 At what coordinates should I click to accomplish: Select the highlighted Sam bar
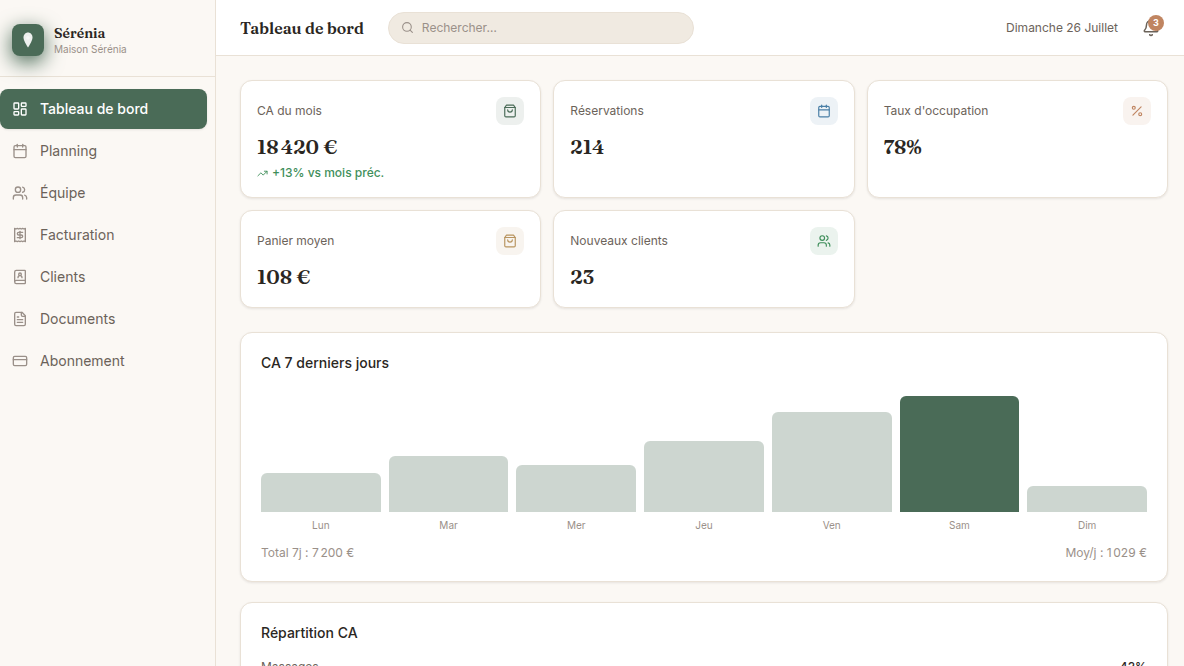click(959, 454)
